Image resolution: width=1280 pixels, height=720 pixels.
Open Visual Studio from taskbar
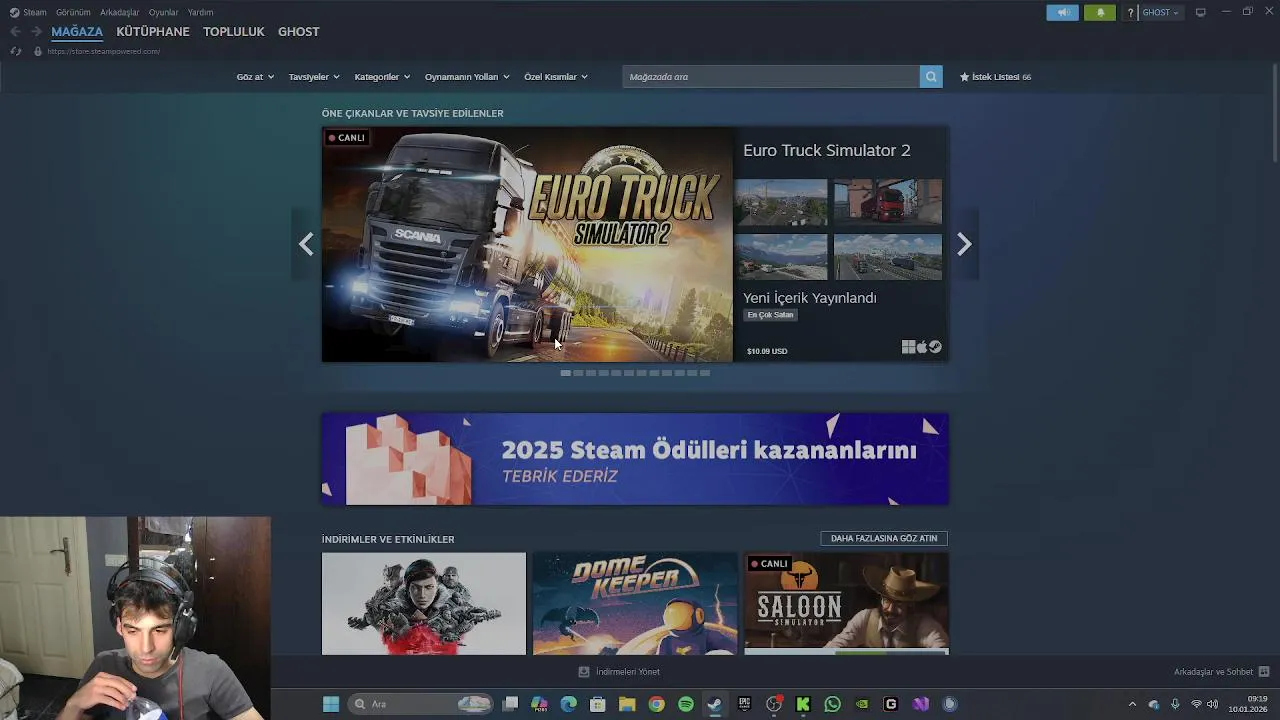[920, 704]
